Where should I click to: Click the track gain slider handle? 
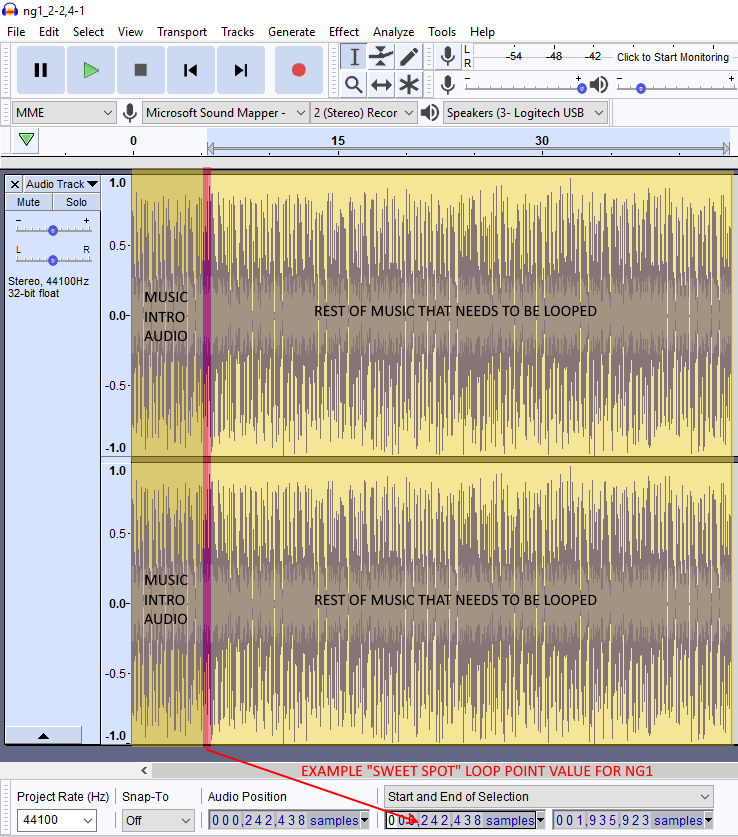(x=52, y=230)
